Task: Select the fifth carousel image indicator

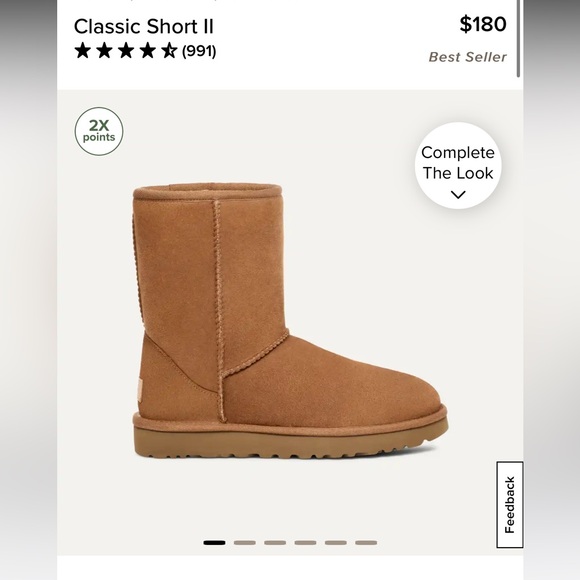Action: click(x=335, y=543)
